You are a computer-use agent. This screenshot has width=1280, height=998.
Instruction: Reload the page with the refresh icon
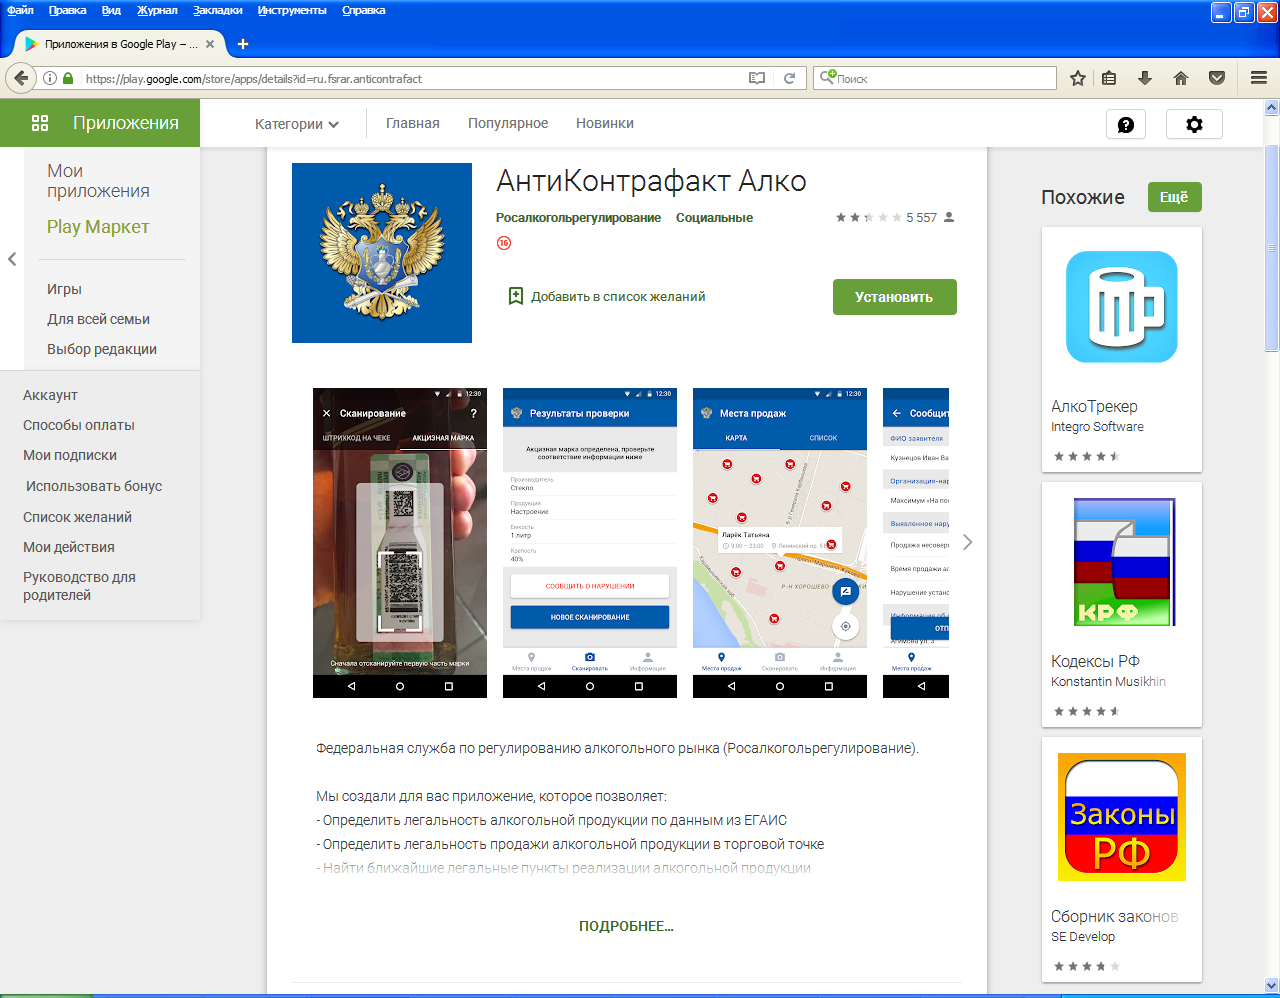[789, 78]
